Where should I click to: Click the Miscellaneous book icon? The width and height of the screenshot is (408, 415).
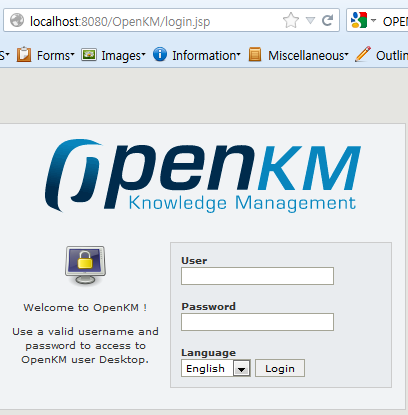point(255,55)
